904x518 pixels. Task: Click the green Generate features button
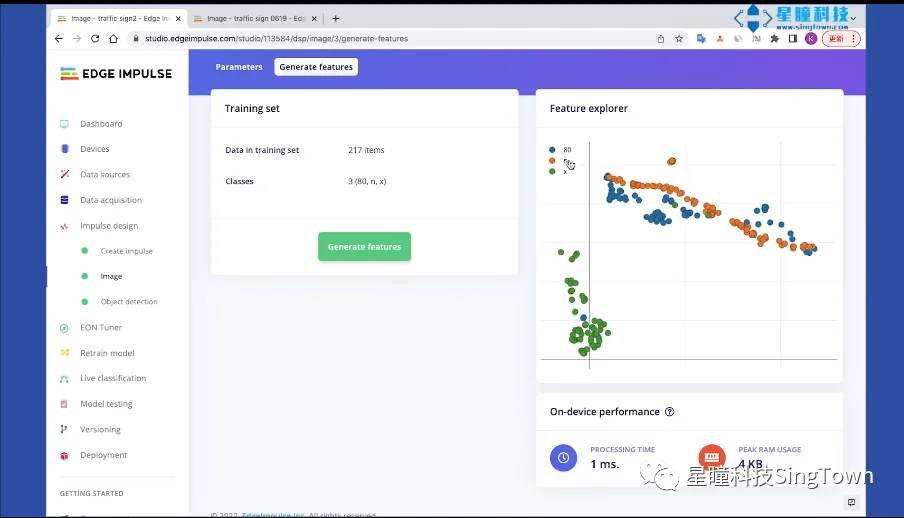(x=364, y=246)
